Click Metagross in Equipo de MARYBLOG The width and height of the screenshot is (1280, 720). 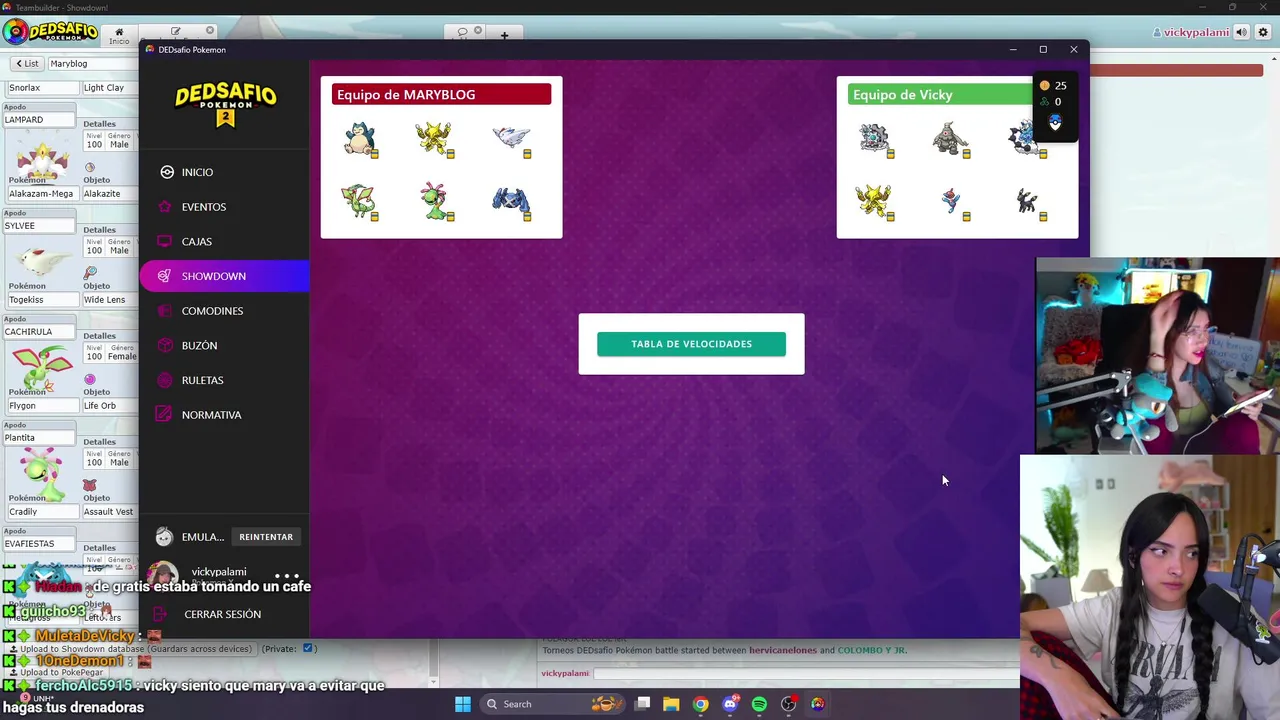pos(511,201)
